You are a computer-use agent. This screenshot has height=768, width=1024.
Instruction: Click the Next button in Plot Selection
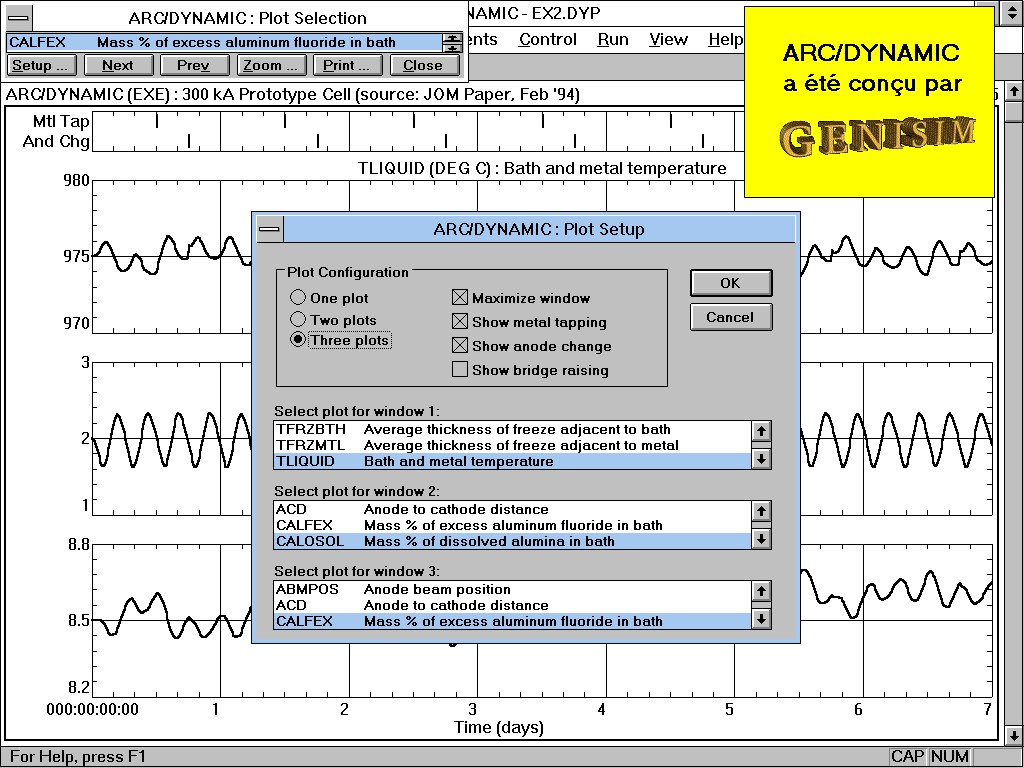[x=118, y=65]
